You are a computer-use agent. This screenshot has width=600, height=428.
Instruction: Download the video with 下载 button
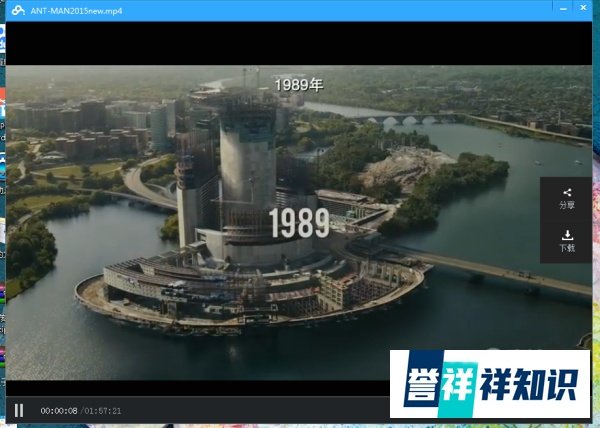click(x=567, y=241)
